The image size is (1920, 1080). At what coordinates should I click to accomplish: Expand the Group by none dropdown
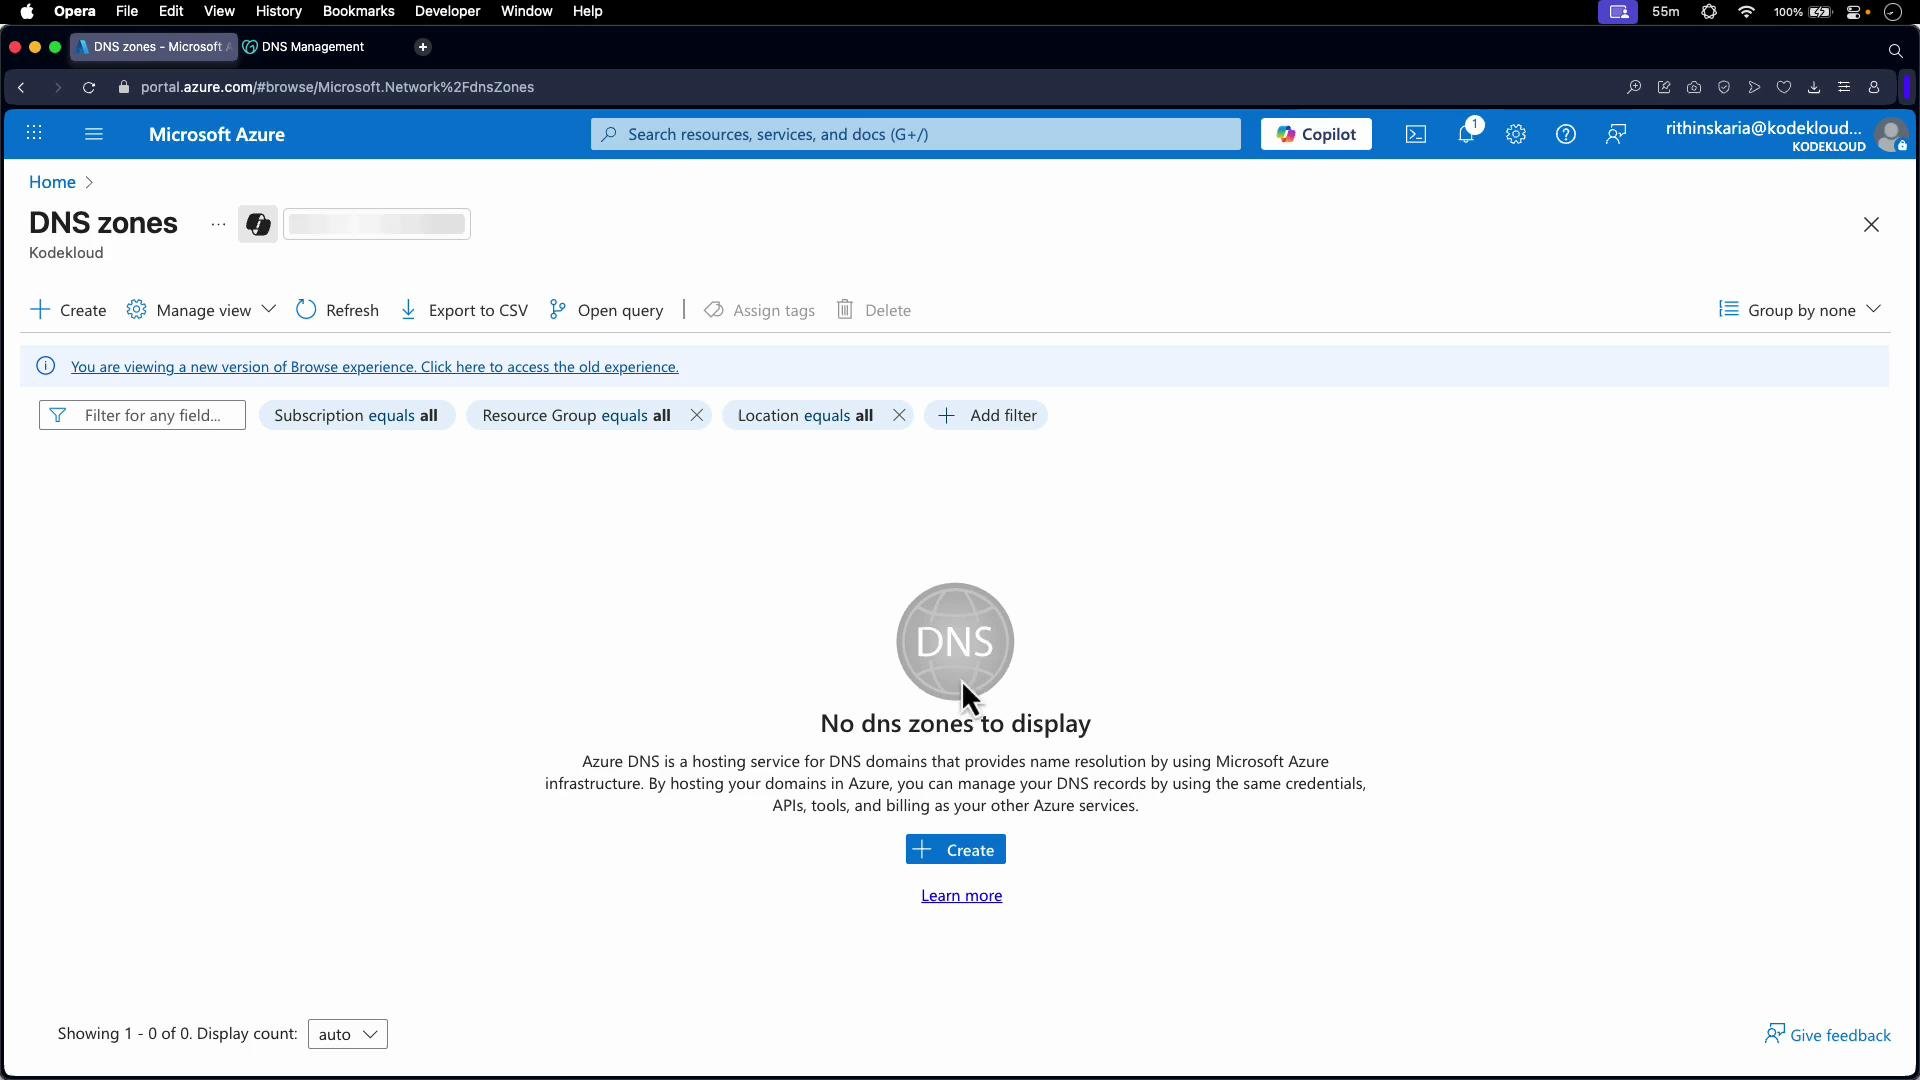[x=1800, y=310]
